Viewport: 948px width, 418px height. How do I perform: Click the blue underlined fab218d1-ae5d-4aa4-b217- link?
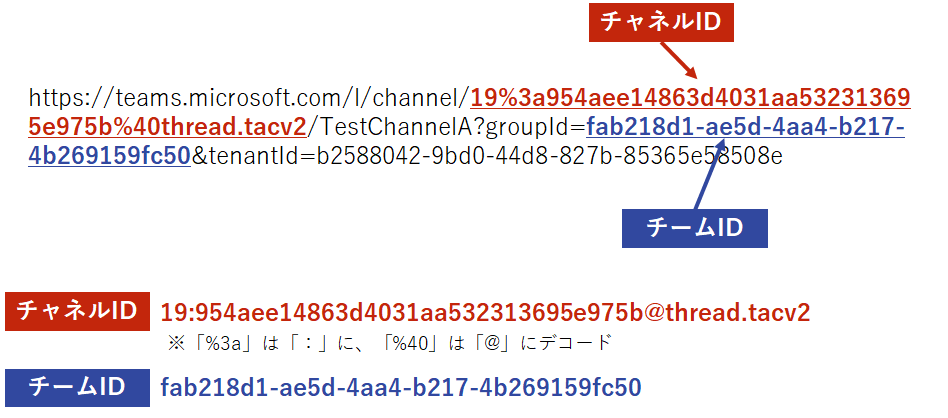(746, 128)
